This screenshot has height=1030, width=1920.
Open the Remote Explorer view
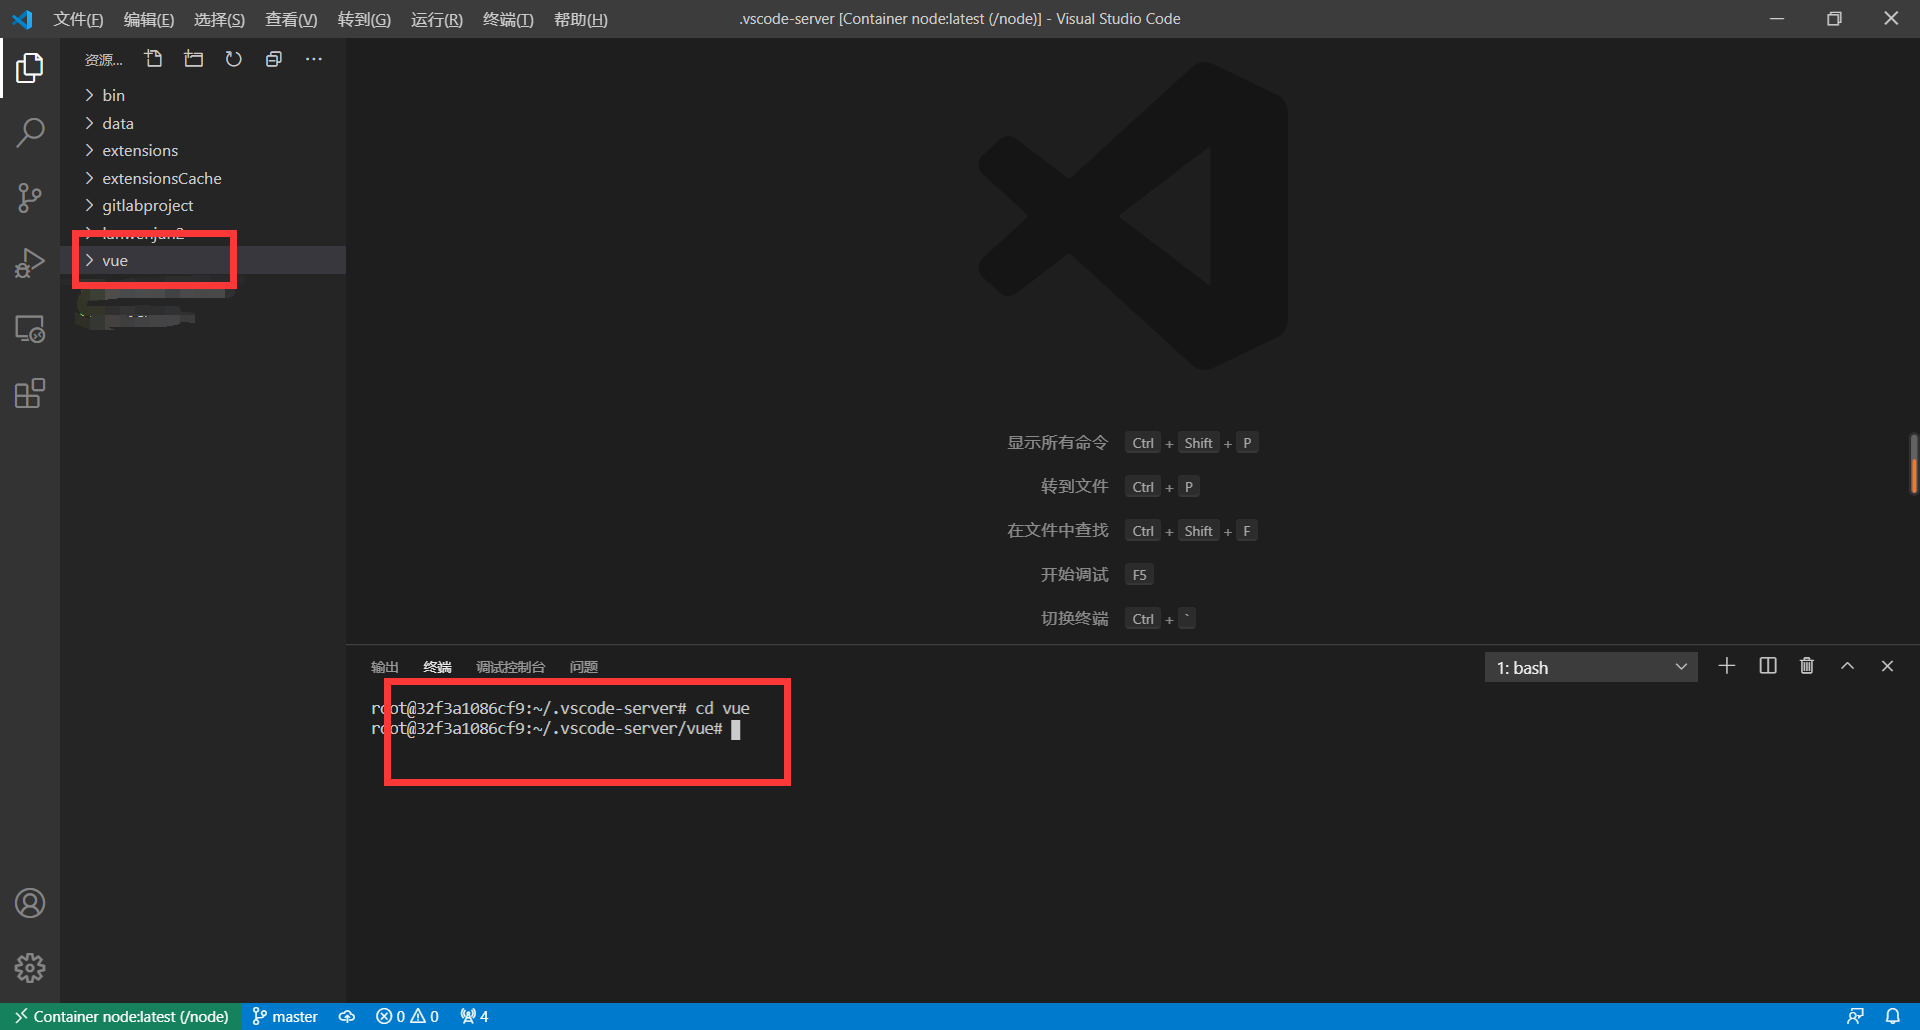(x=30, y=329)
